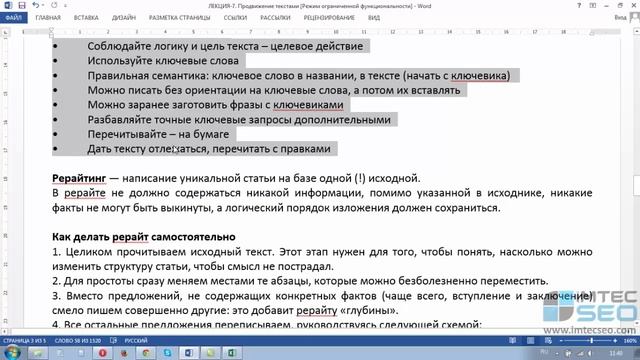Switch to Read Mode view icon
Image resolution: width=640 pixels, height=360 pixels.
pyautogui.click(x=512, y=340)
